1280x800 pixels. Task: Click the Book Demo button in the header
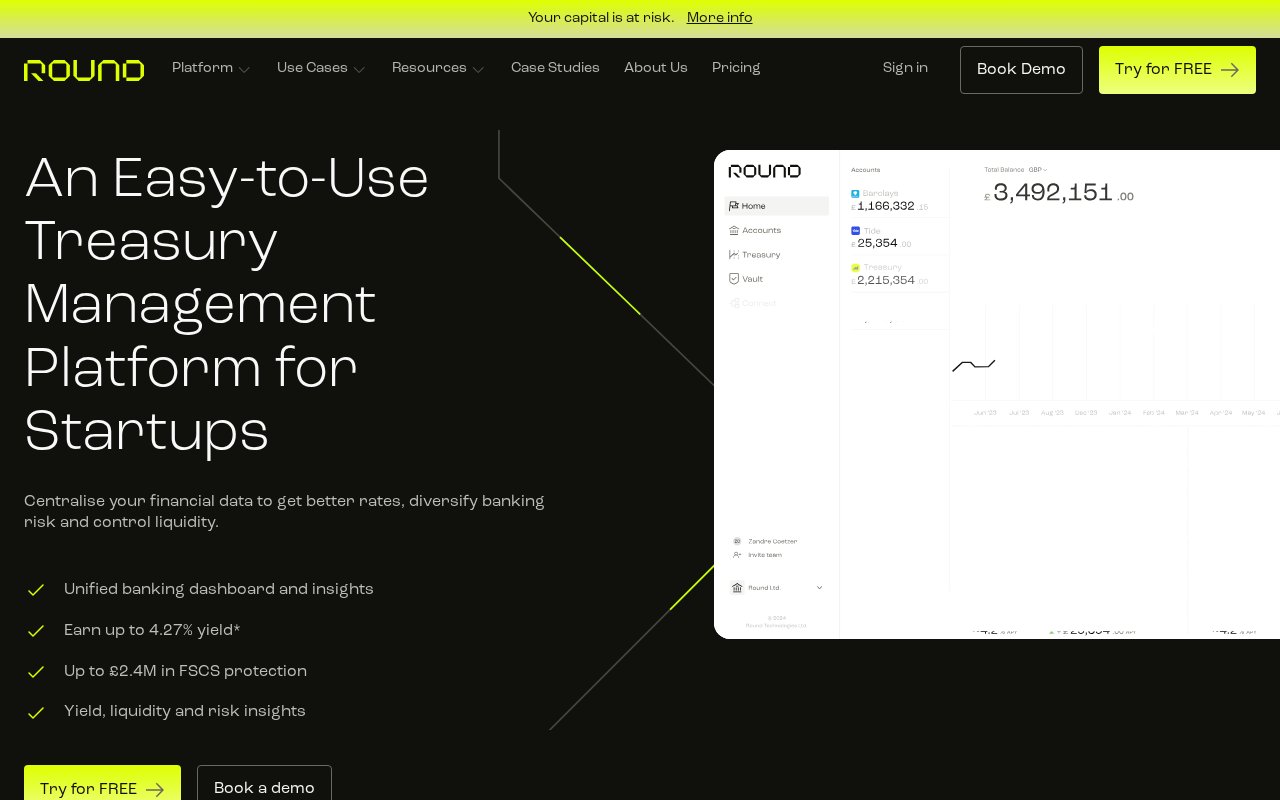coord(1021,70)
